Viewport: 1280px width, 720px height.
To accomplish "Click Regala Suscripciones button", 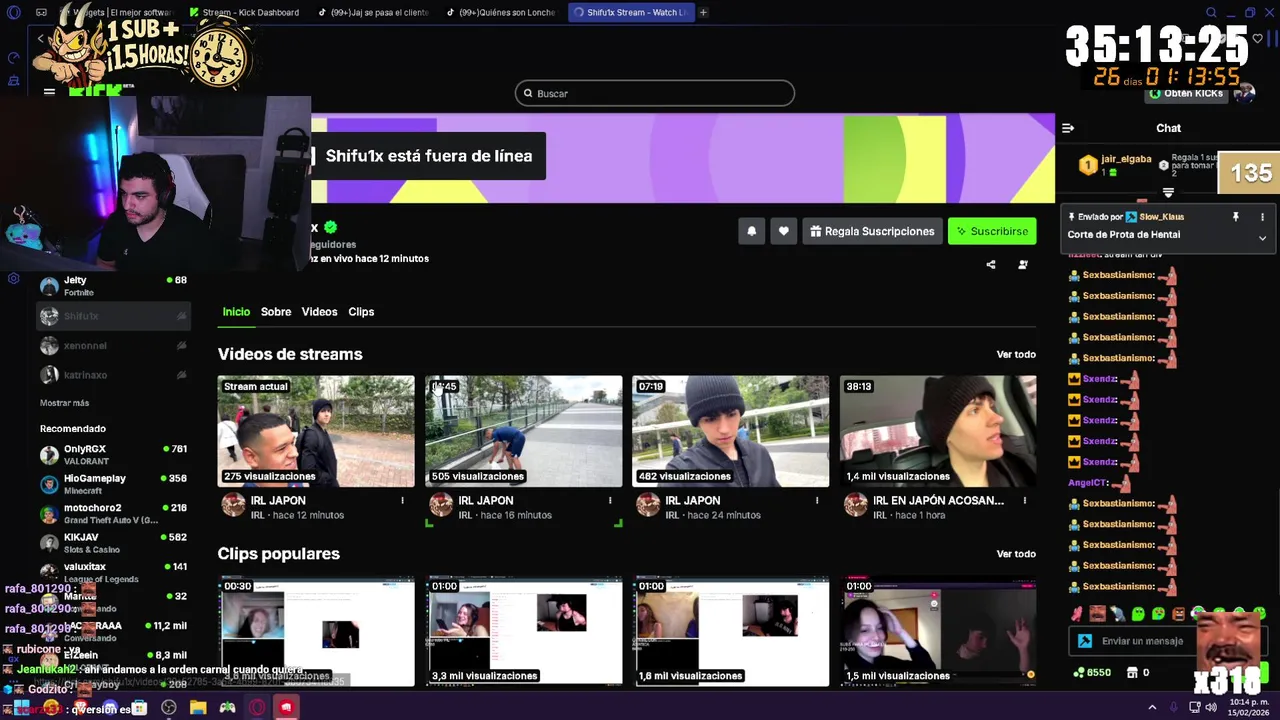I will coord(872,231).
